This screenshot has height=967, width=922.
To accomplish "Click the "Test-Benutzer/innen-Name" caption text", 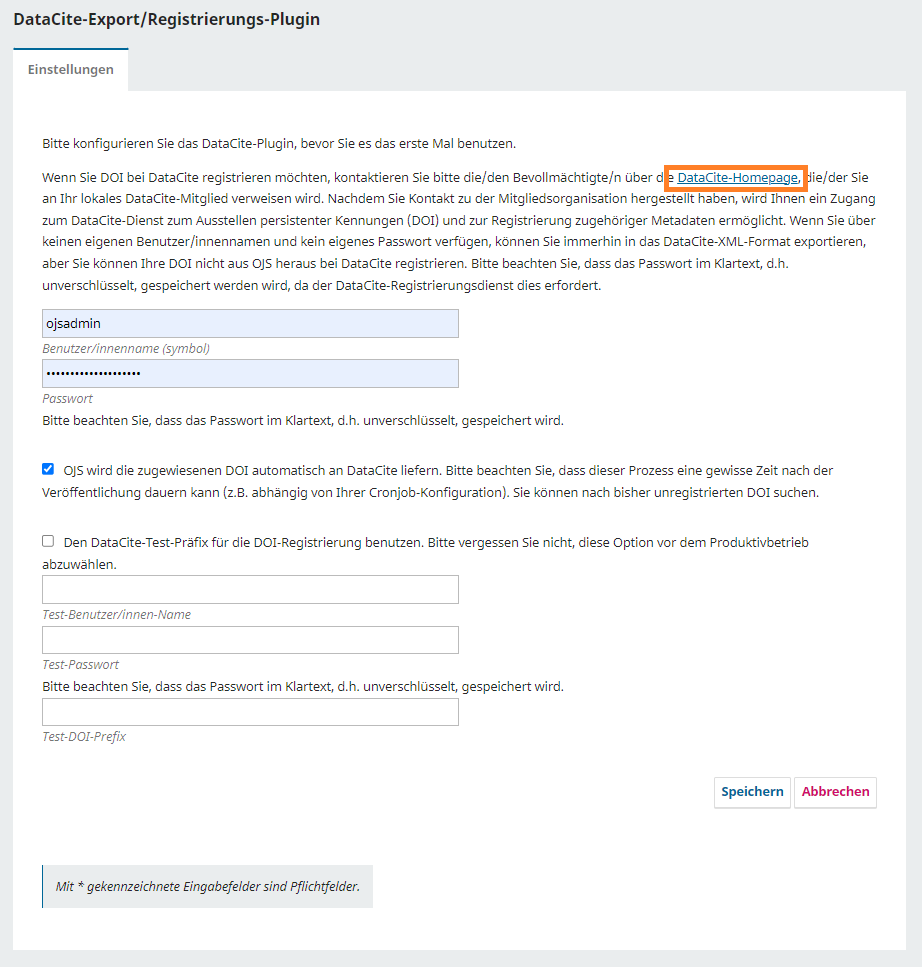I will pyautogui.click(x=116, y=615).
